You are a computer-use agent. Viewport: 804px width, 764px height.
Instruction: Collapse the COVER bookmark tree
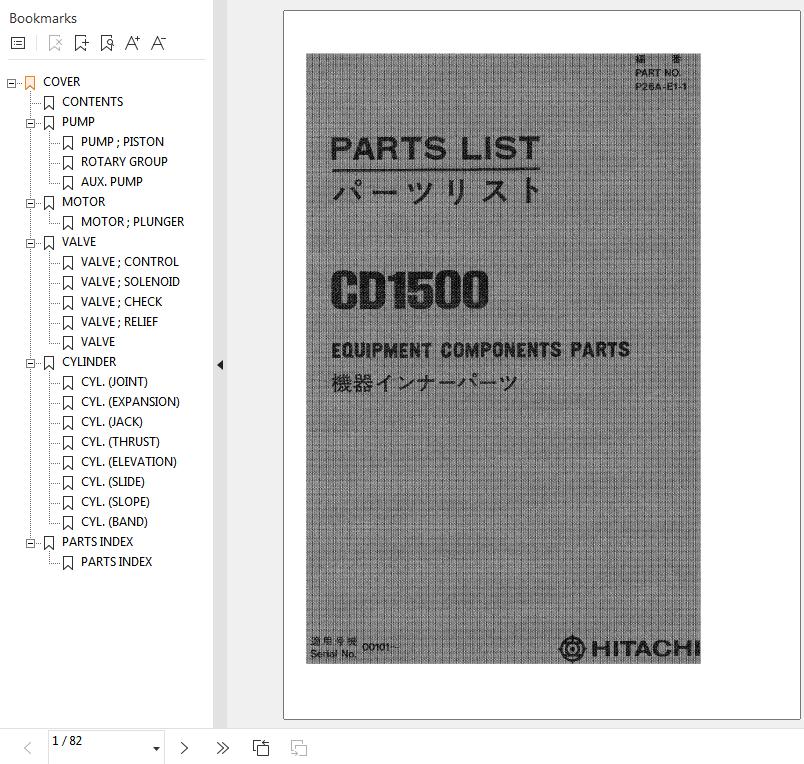click(x=11, y=83)
